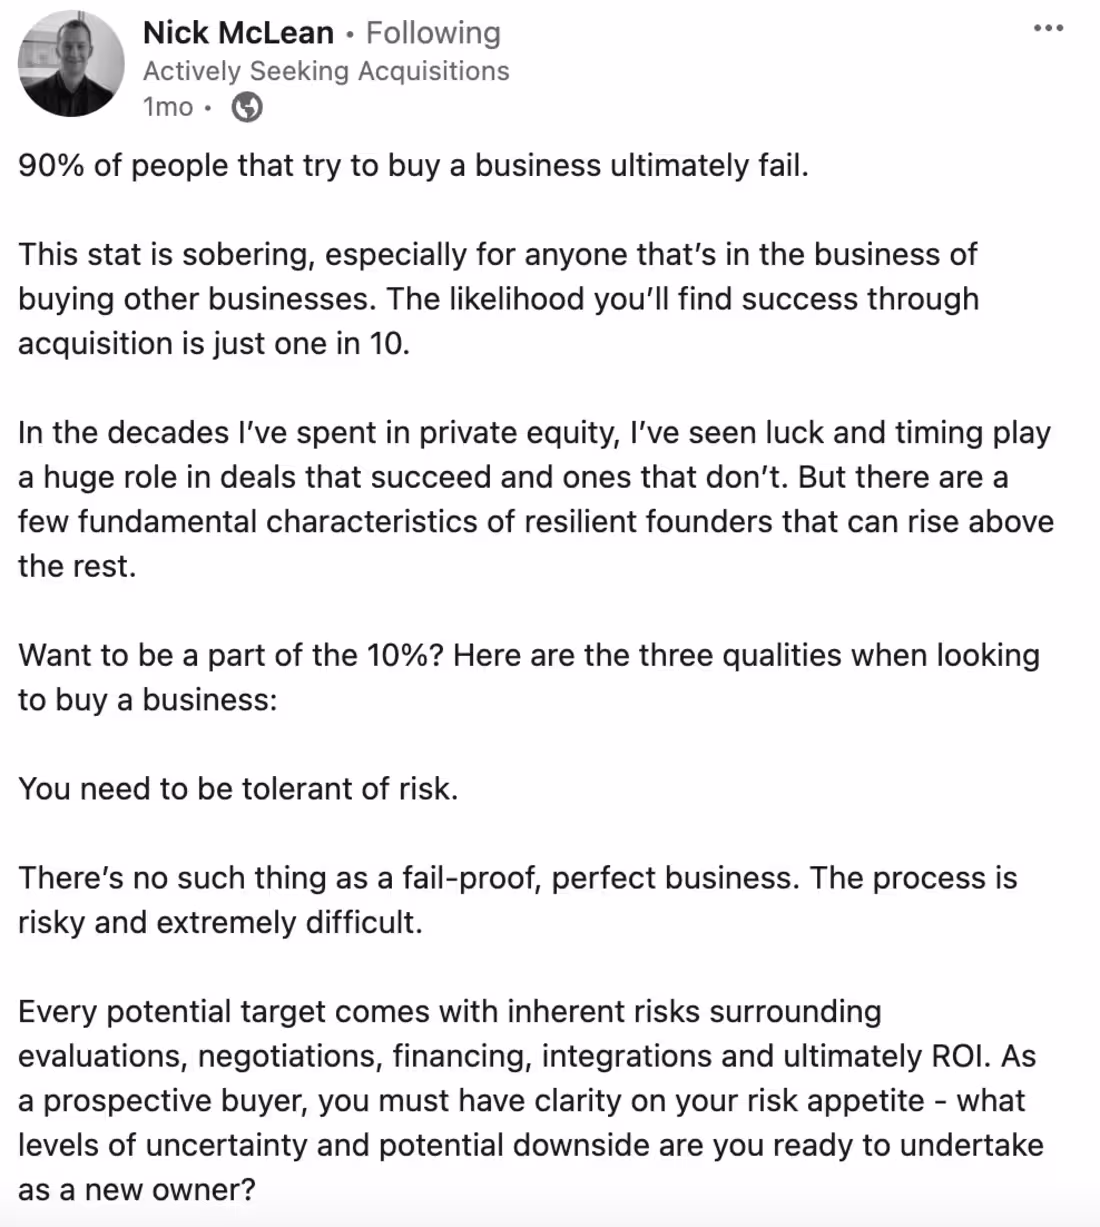Click the paragraph starting 'Every potential target'

pyautogui.click(x=530, y=1100)
